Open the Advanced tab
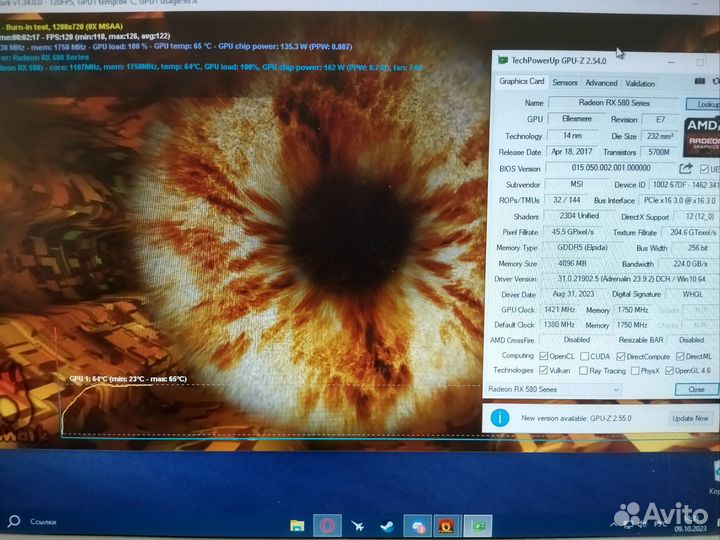 [x=601, y=83]
